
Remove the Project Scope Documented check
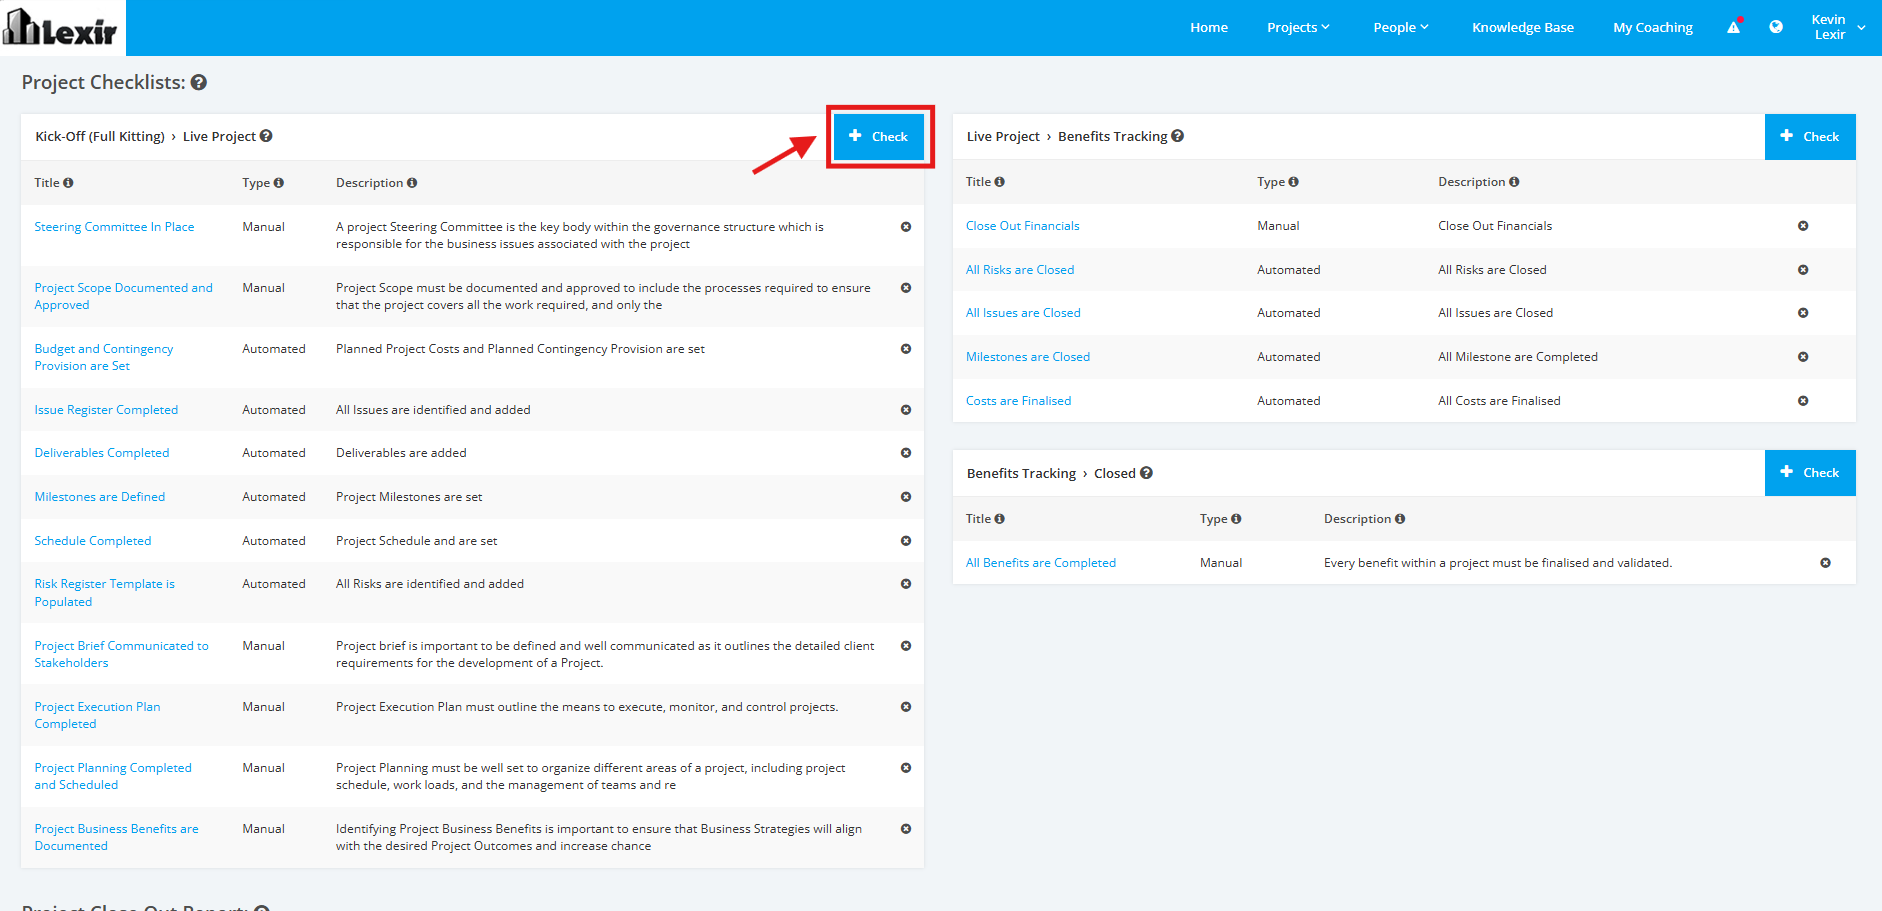point(906,288)
